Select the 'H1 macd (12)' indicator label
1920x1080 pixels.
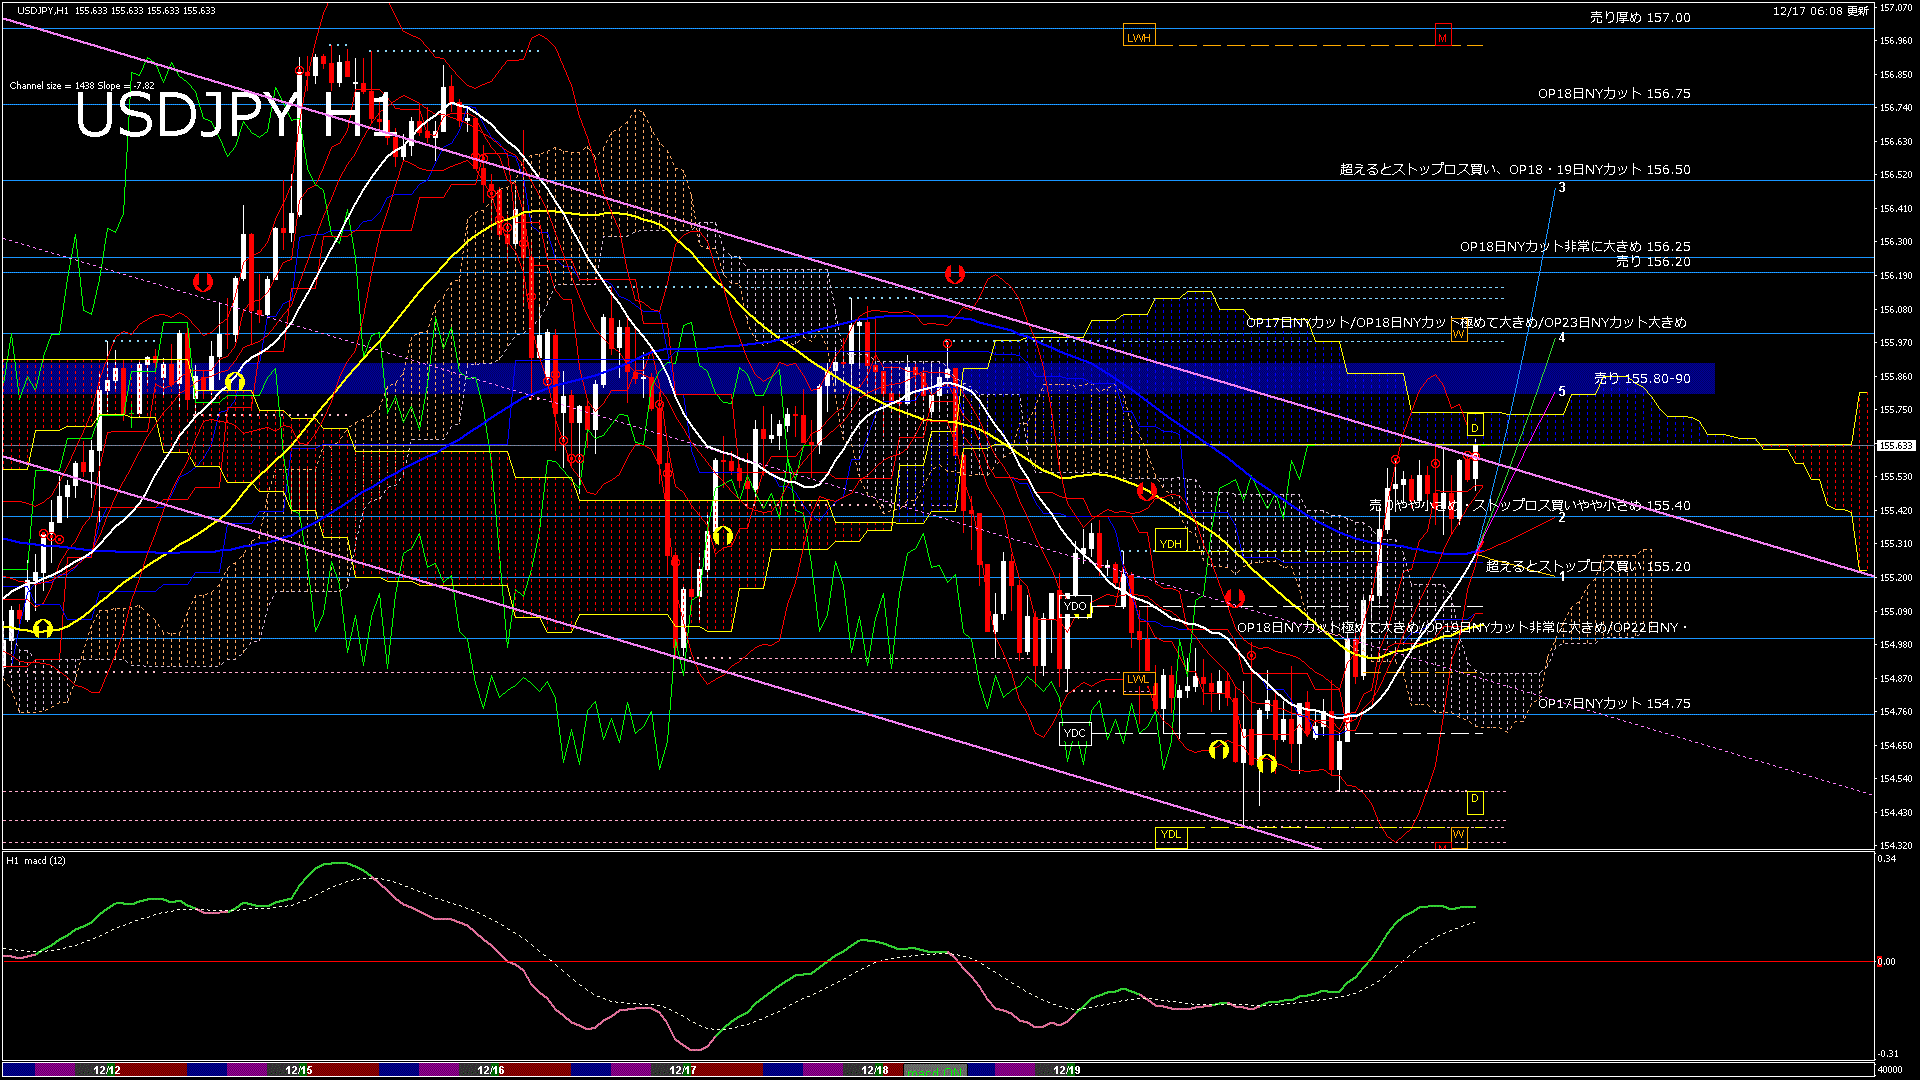pos(37,860)
